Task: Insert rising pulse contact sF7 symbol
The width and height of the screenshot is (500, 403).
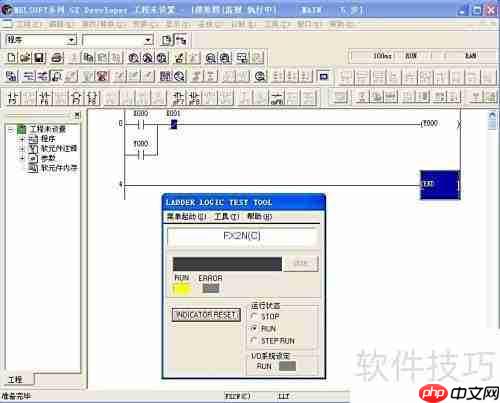Action: (x=178, y=98)
